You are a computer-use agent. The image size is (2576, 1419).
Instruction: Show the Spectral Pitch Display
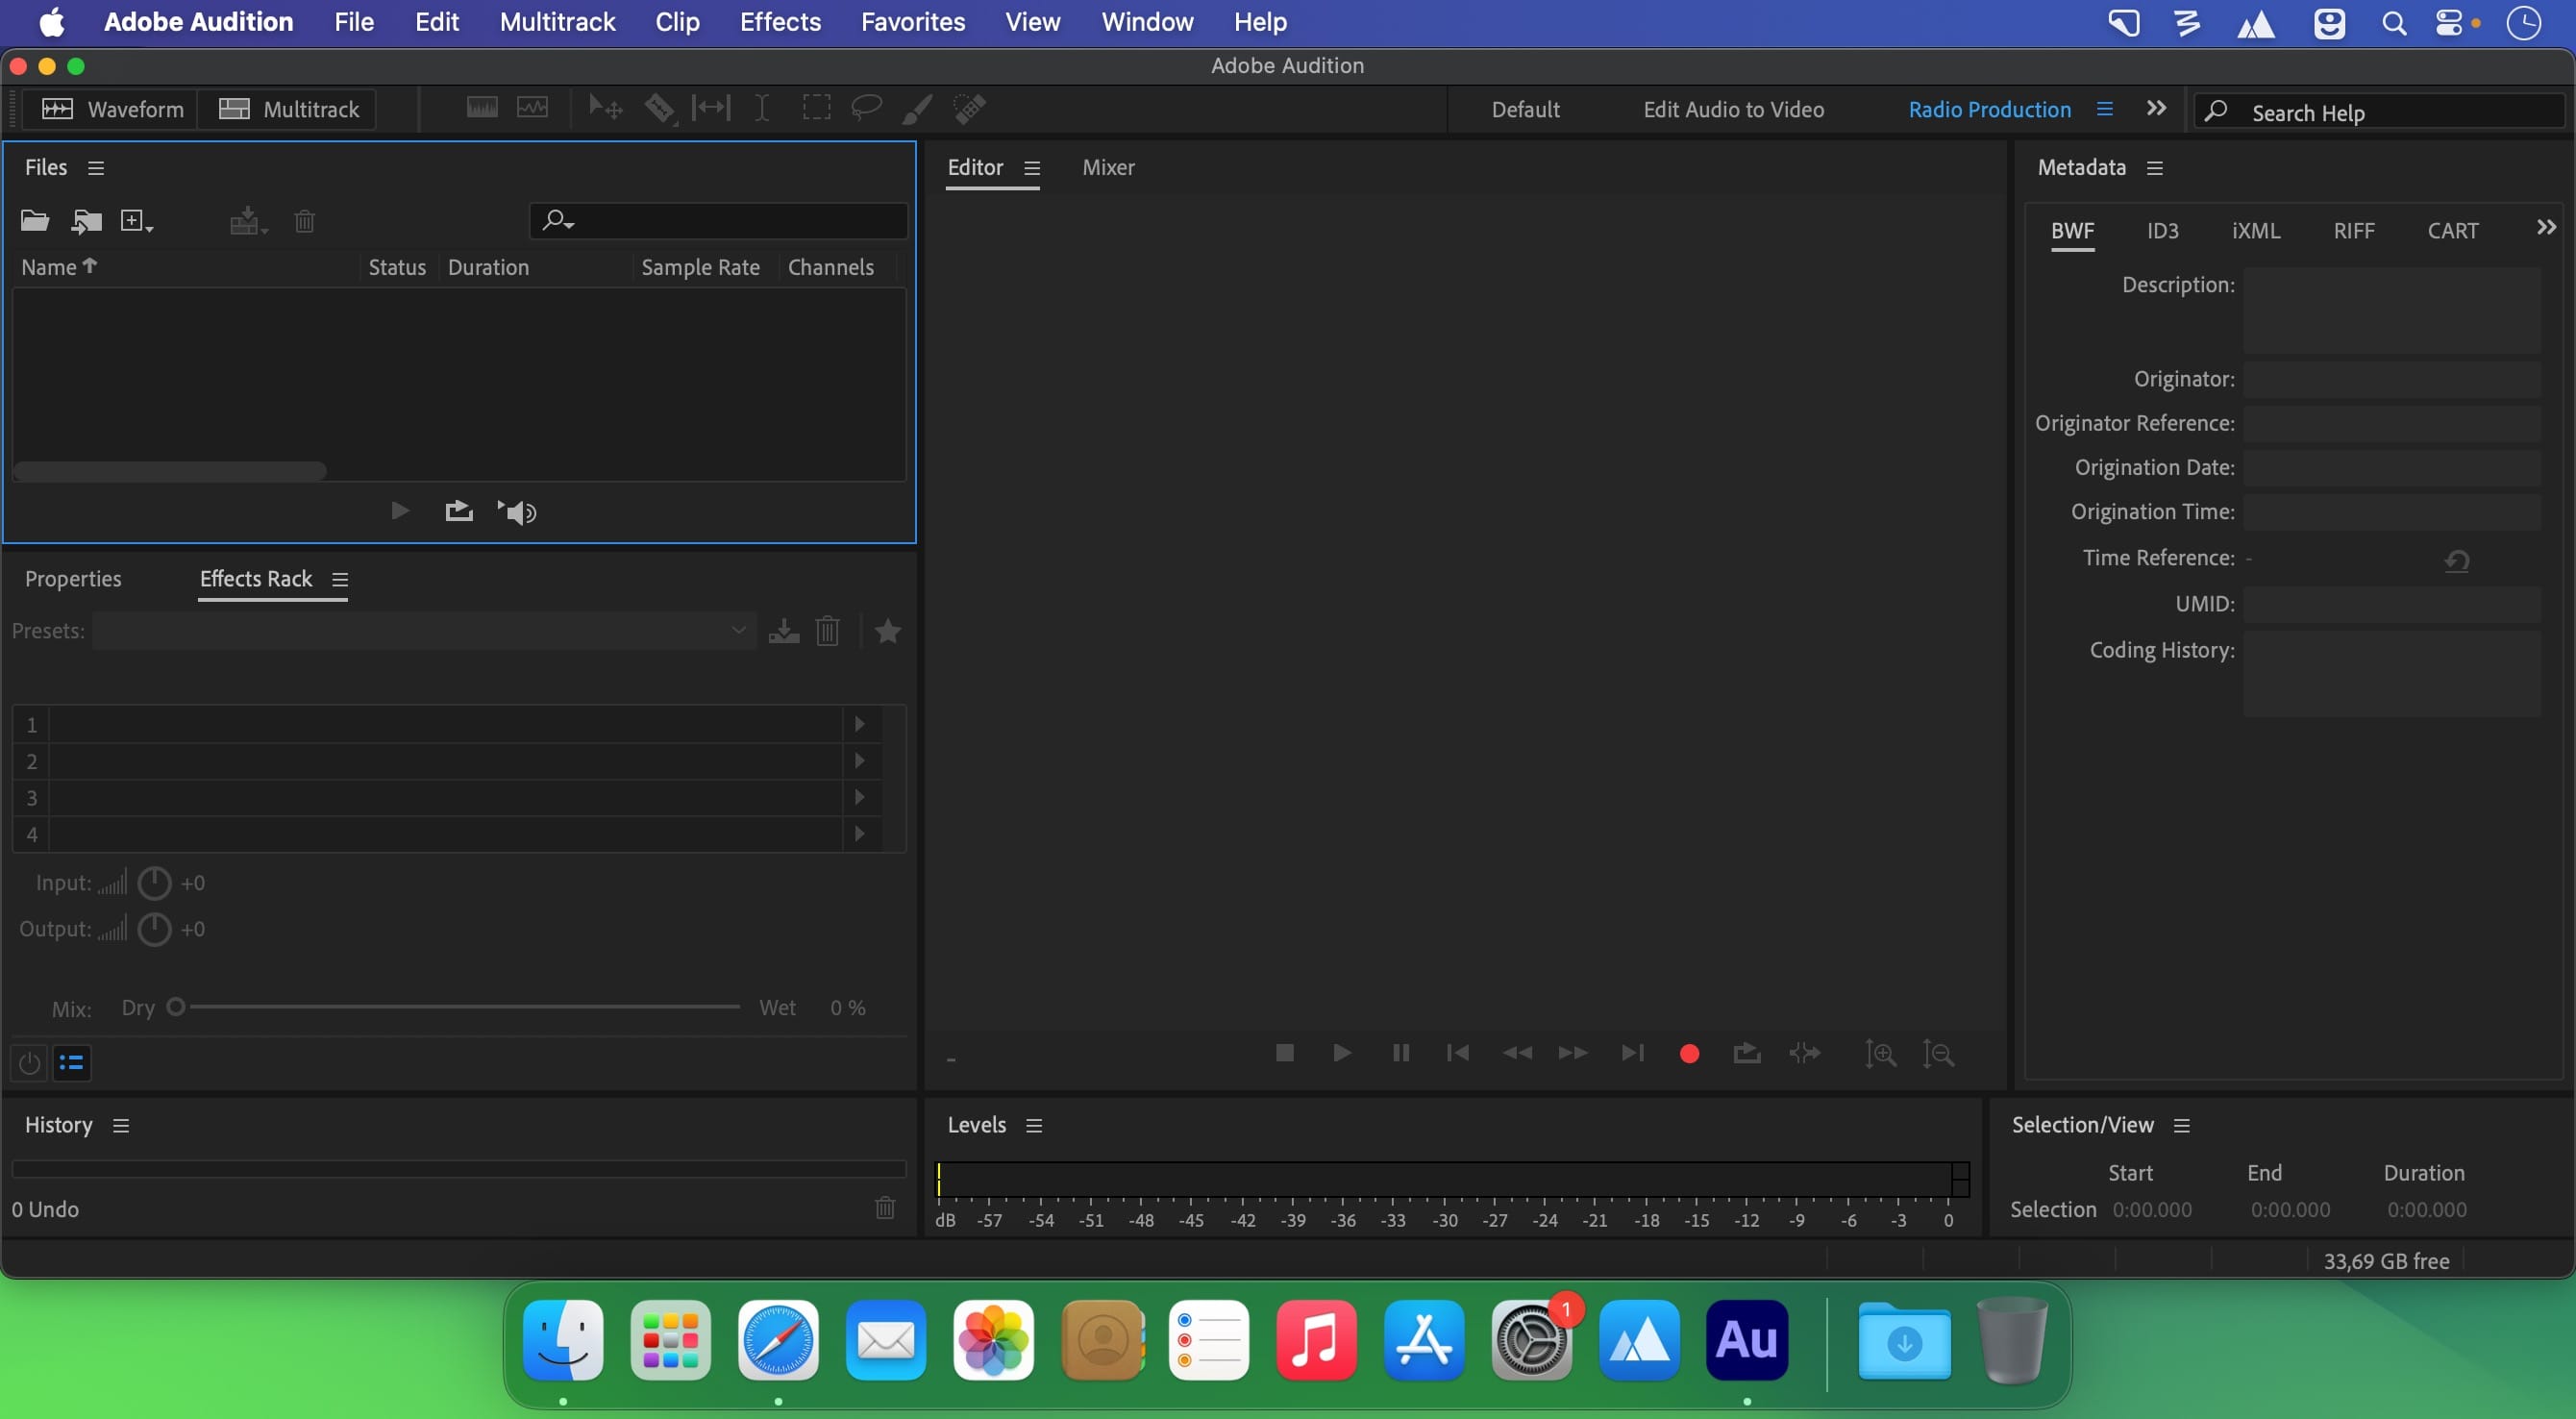click(x=532, y=108)
